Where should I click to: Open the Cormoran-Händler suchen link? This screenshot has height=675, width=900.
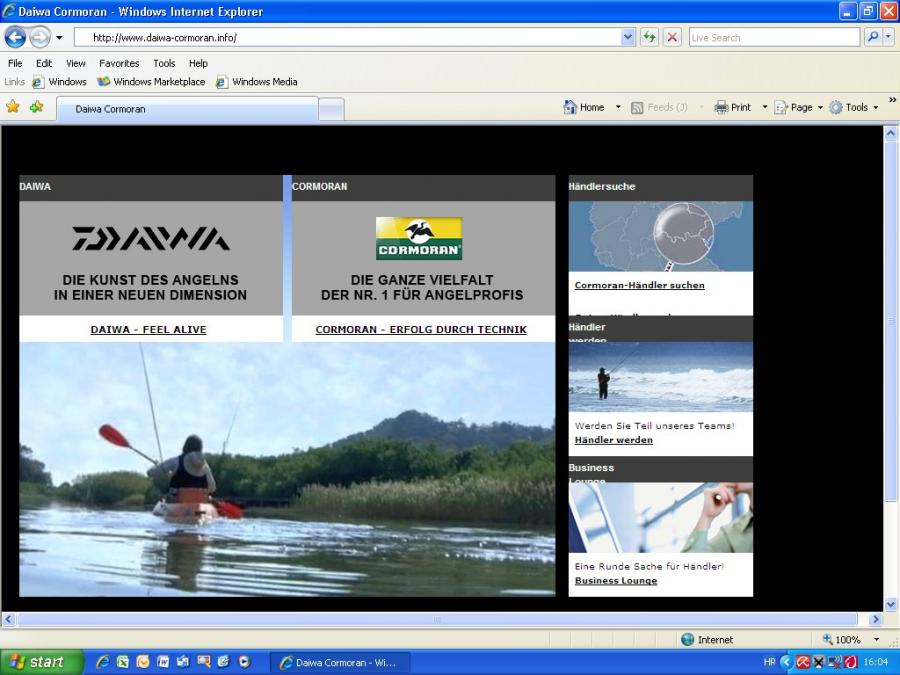coord(639,285)
